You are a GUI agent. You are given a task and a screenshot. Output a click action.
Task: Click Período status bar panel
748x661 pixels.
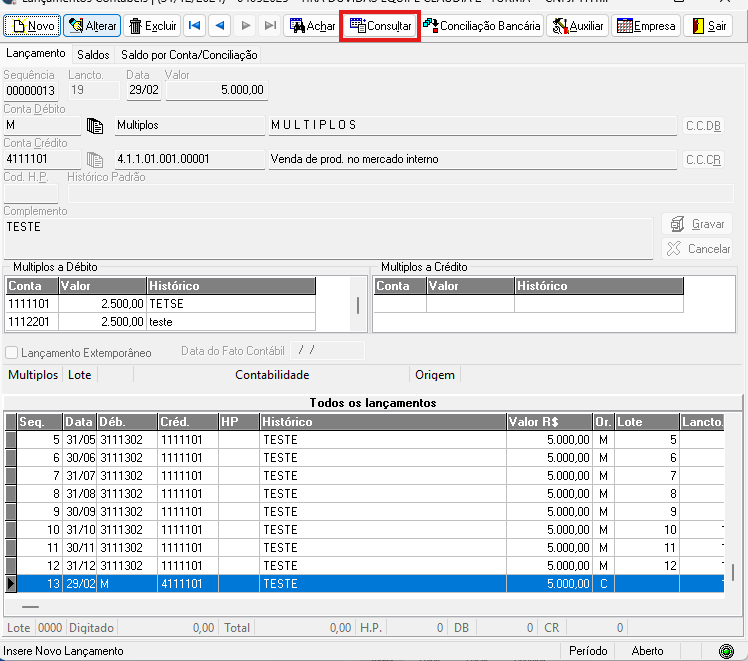[x=588, y=651]
